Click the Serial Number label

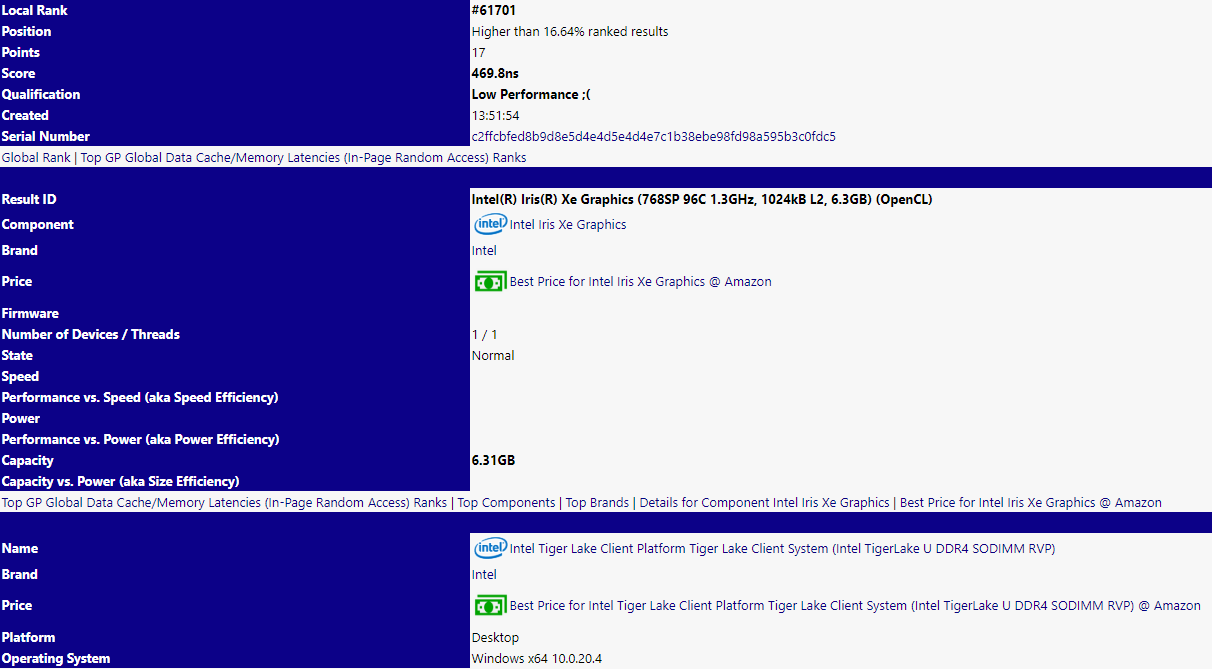tap(46, 136)
